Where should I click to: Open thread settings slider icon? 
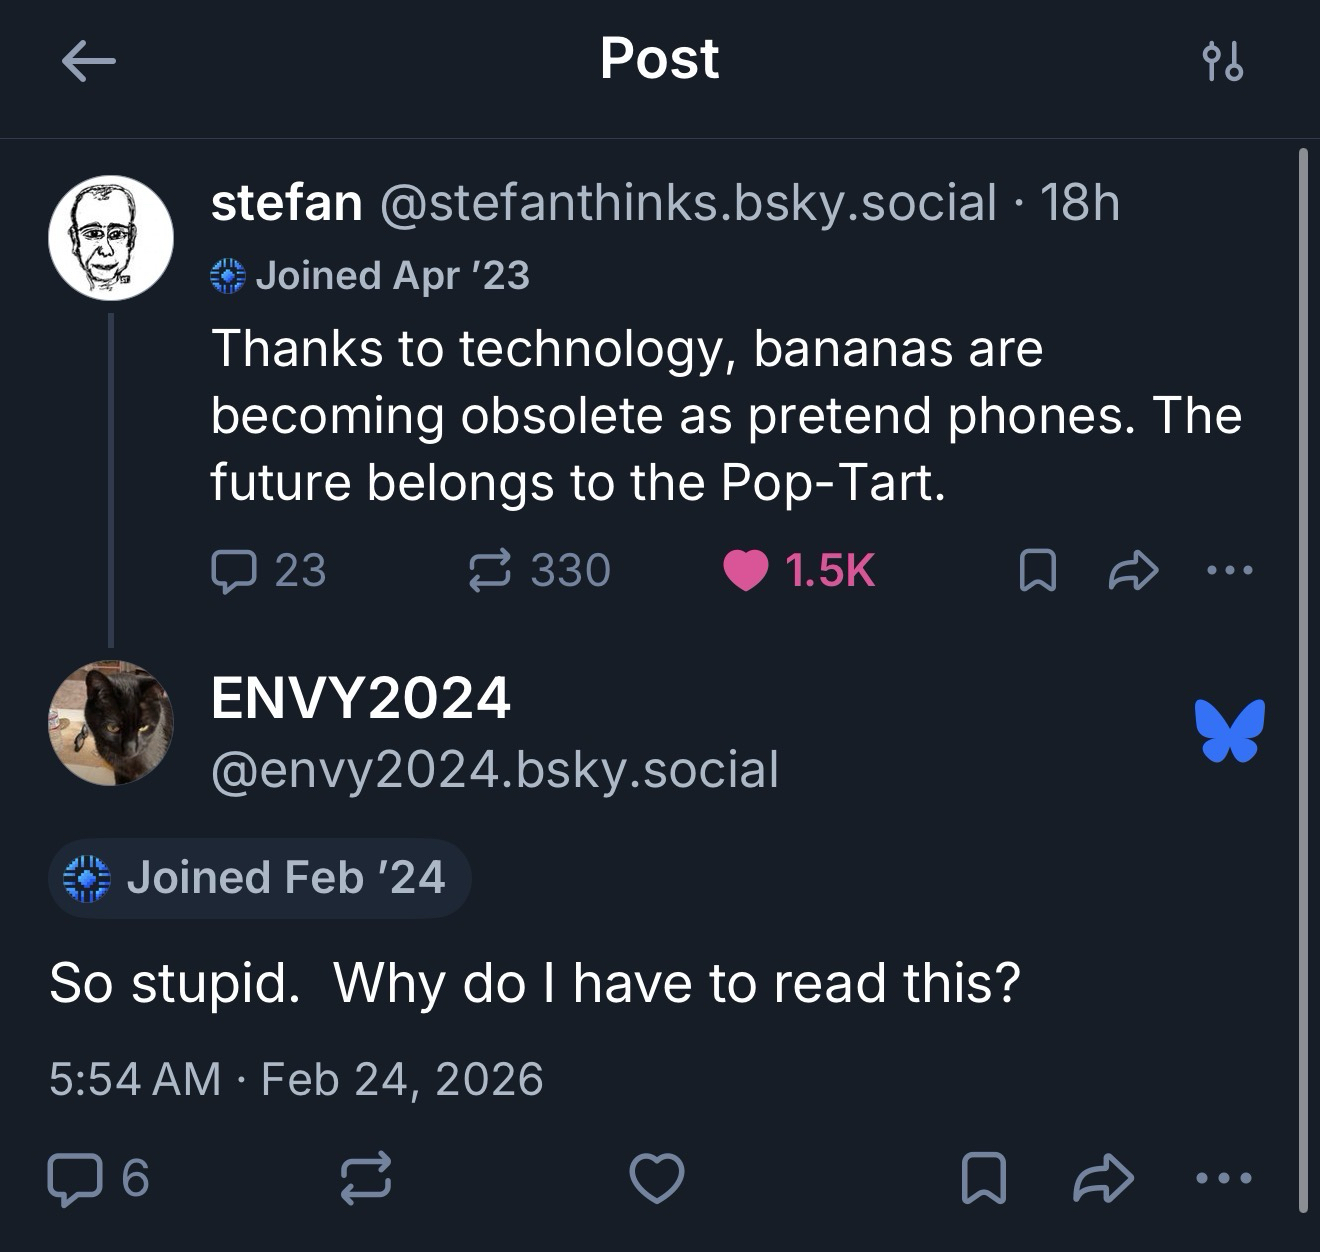[x=1222, y=62]
